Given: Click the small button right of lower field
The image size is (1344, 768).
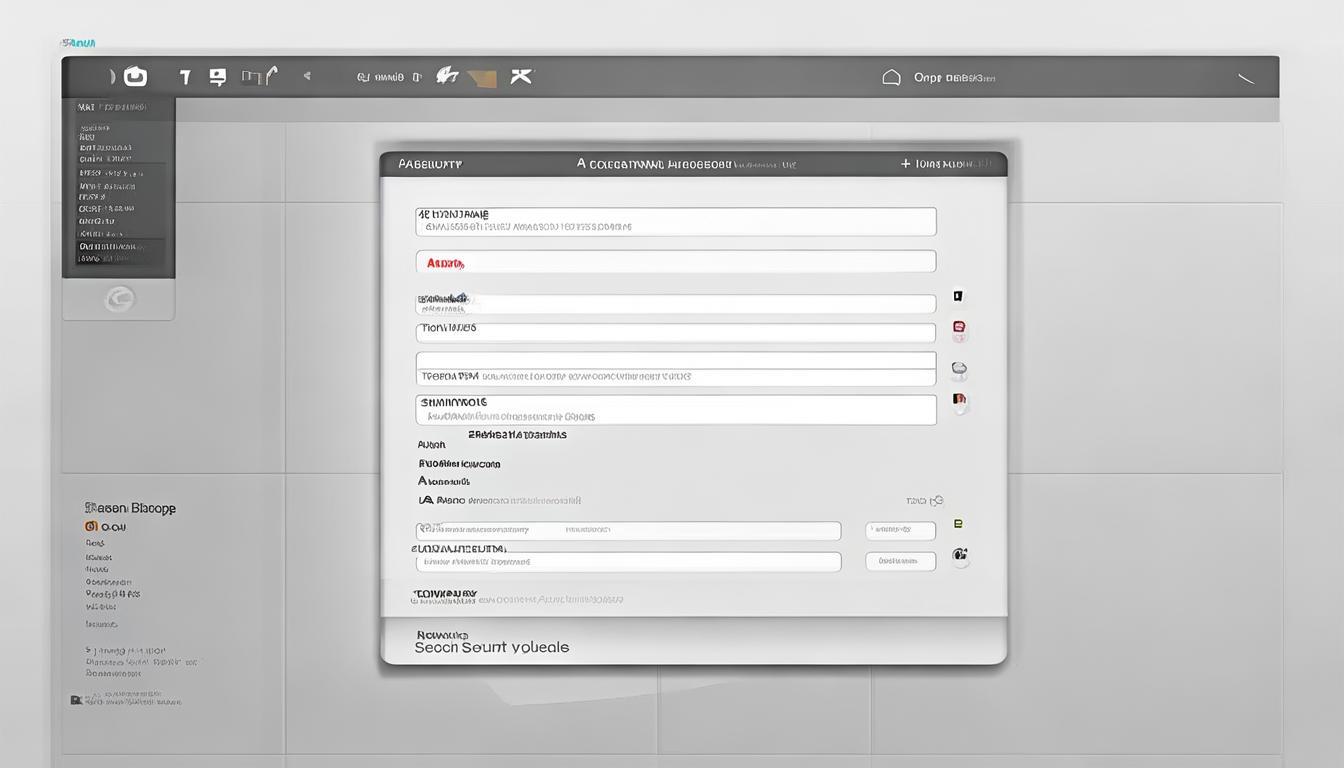Looking at the screenshot, I should (900, 530).
